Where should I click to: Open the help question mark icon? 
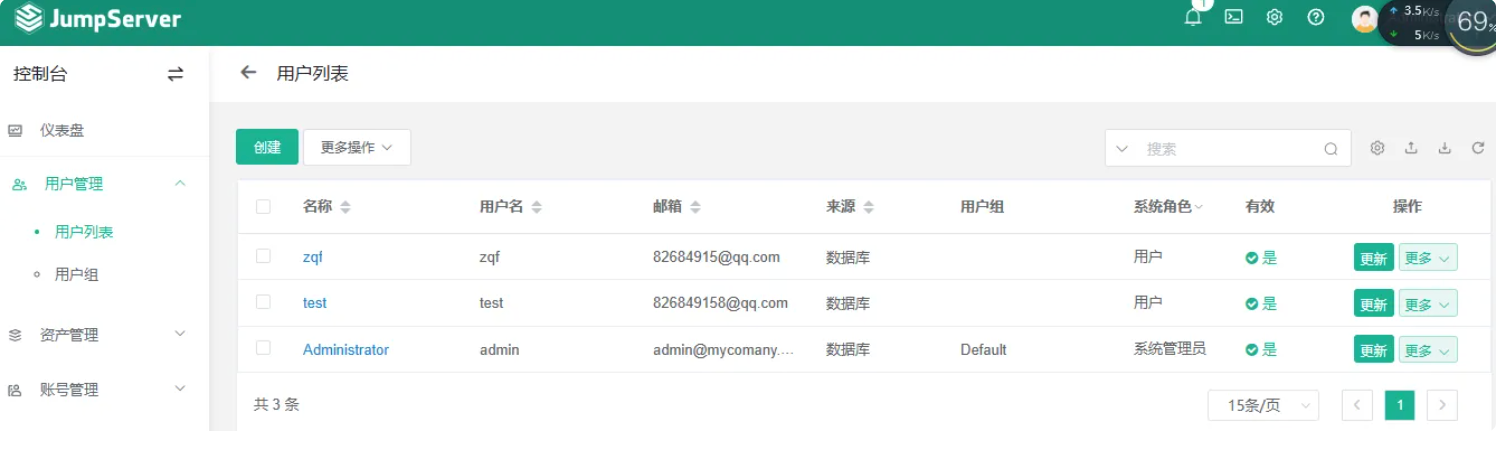pyautogui.click(x=1316, y=17)
